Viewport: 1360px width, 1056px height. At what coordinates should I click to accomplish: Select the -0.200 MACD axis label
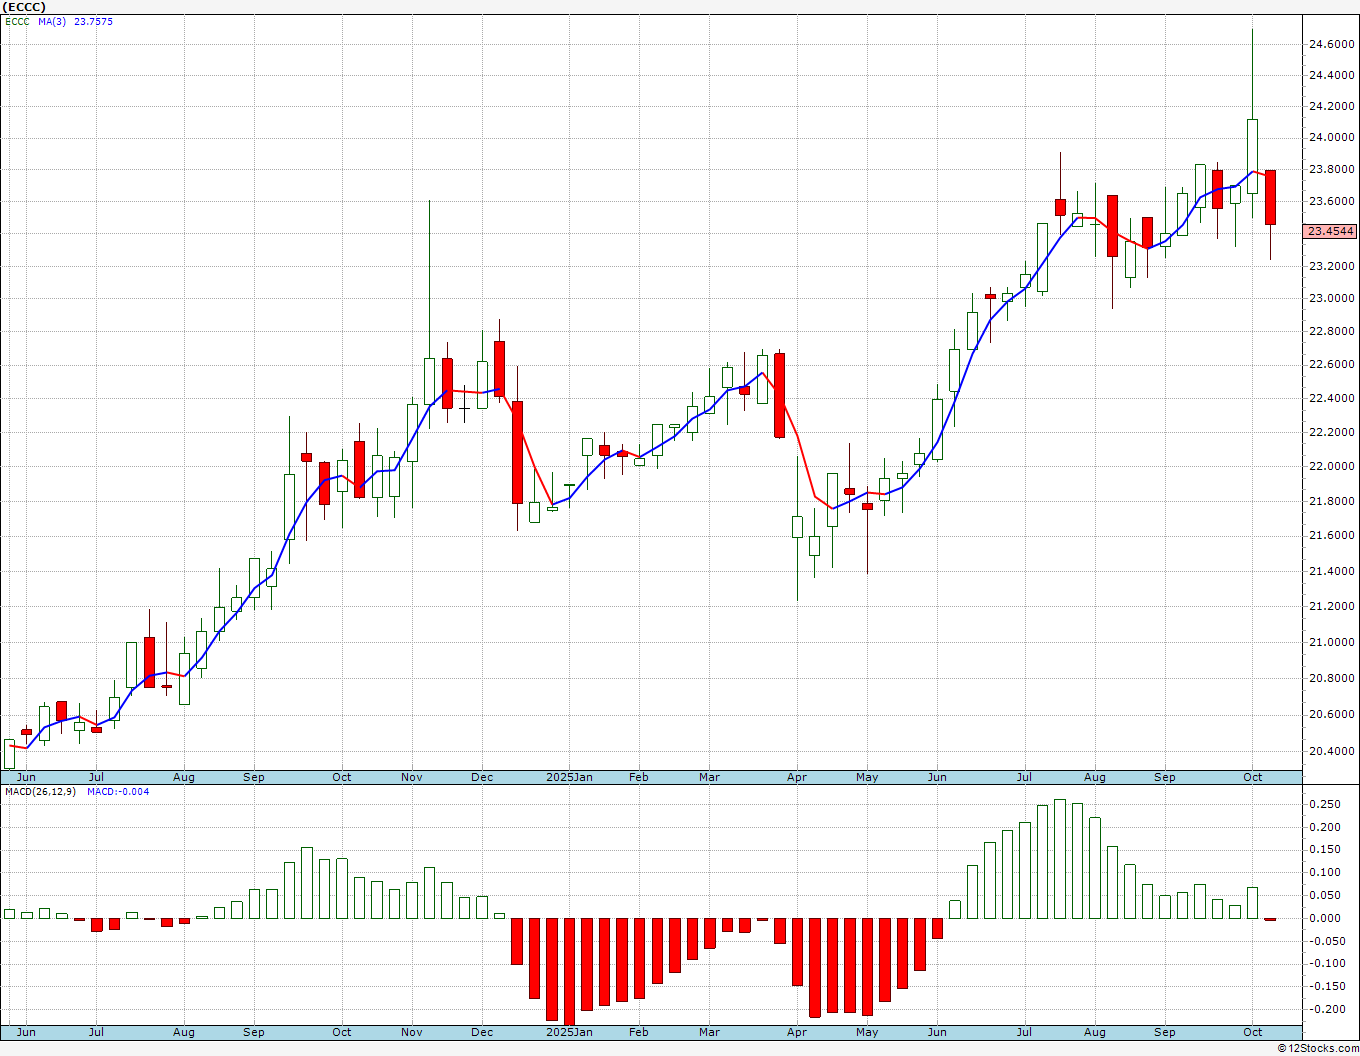coord(1326,1009)
